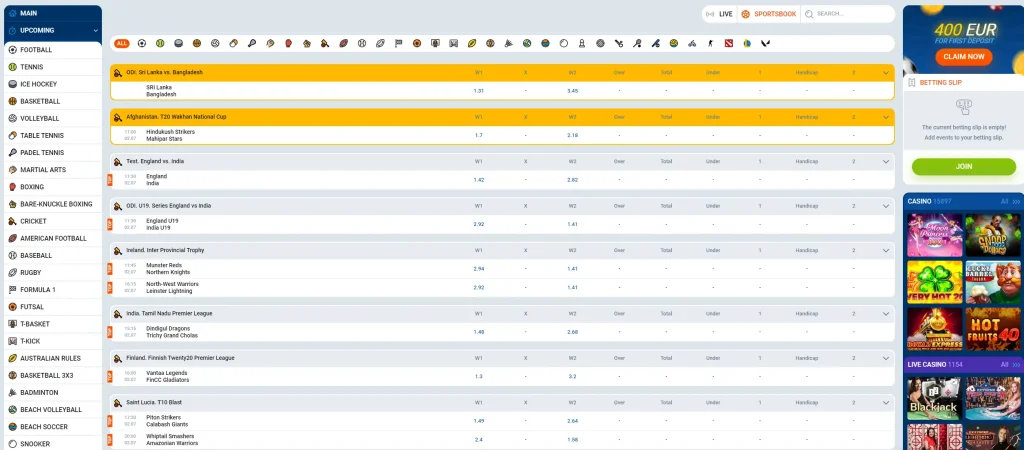The height and width of the screenshot is (450, 1024).
Task: Collapse the Saint Lucia T10 Blast section
Action: pos(886,403)
